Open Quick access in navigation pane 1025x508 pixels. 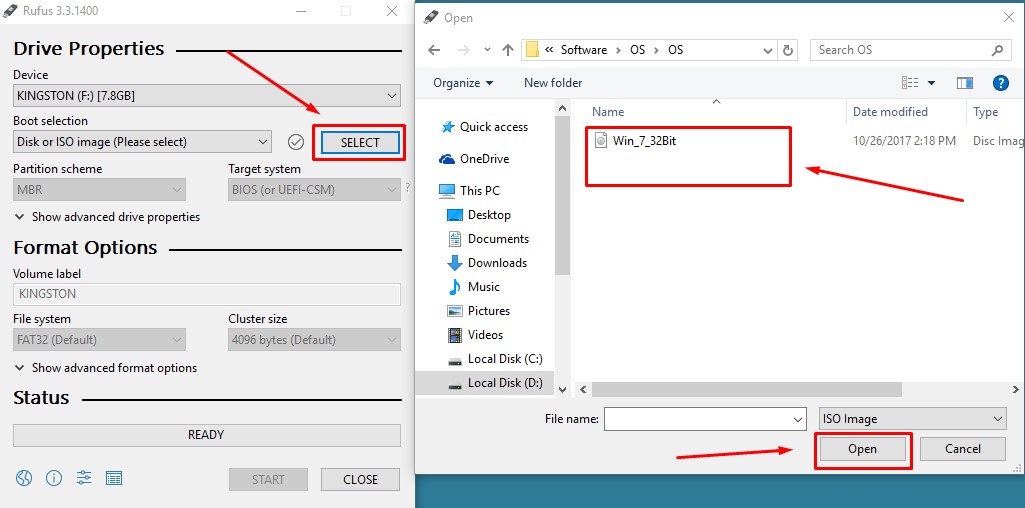coord(484,127)
